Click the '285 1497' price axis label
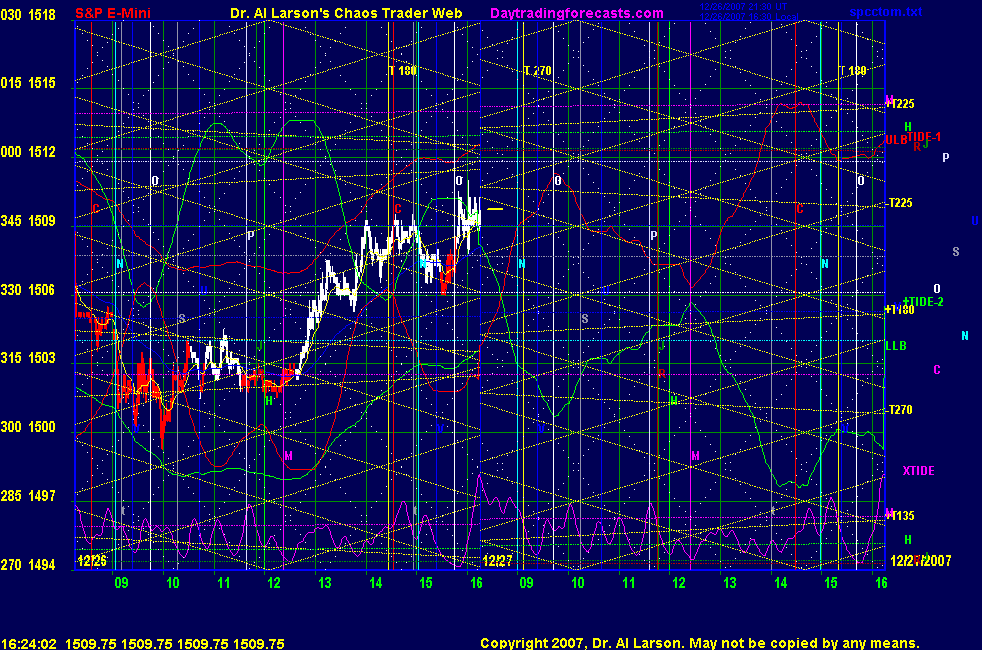 pos(28,495)
